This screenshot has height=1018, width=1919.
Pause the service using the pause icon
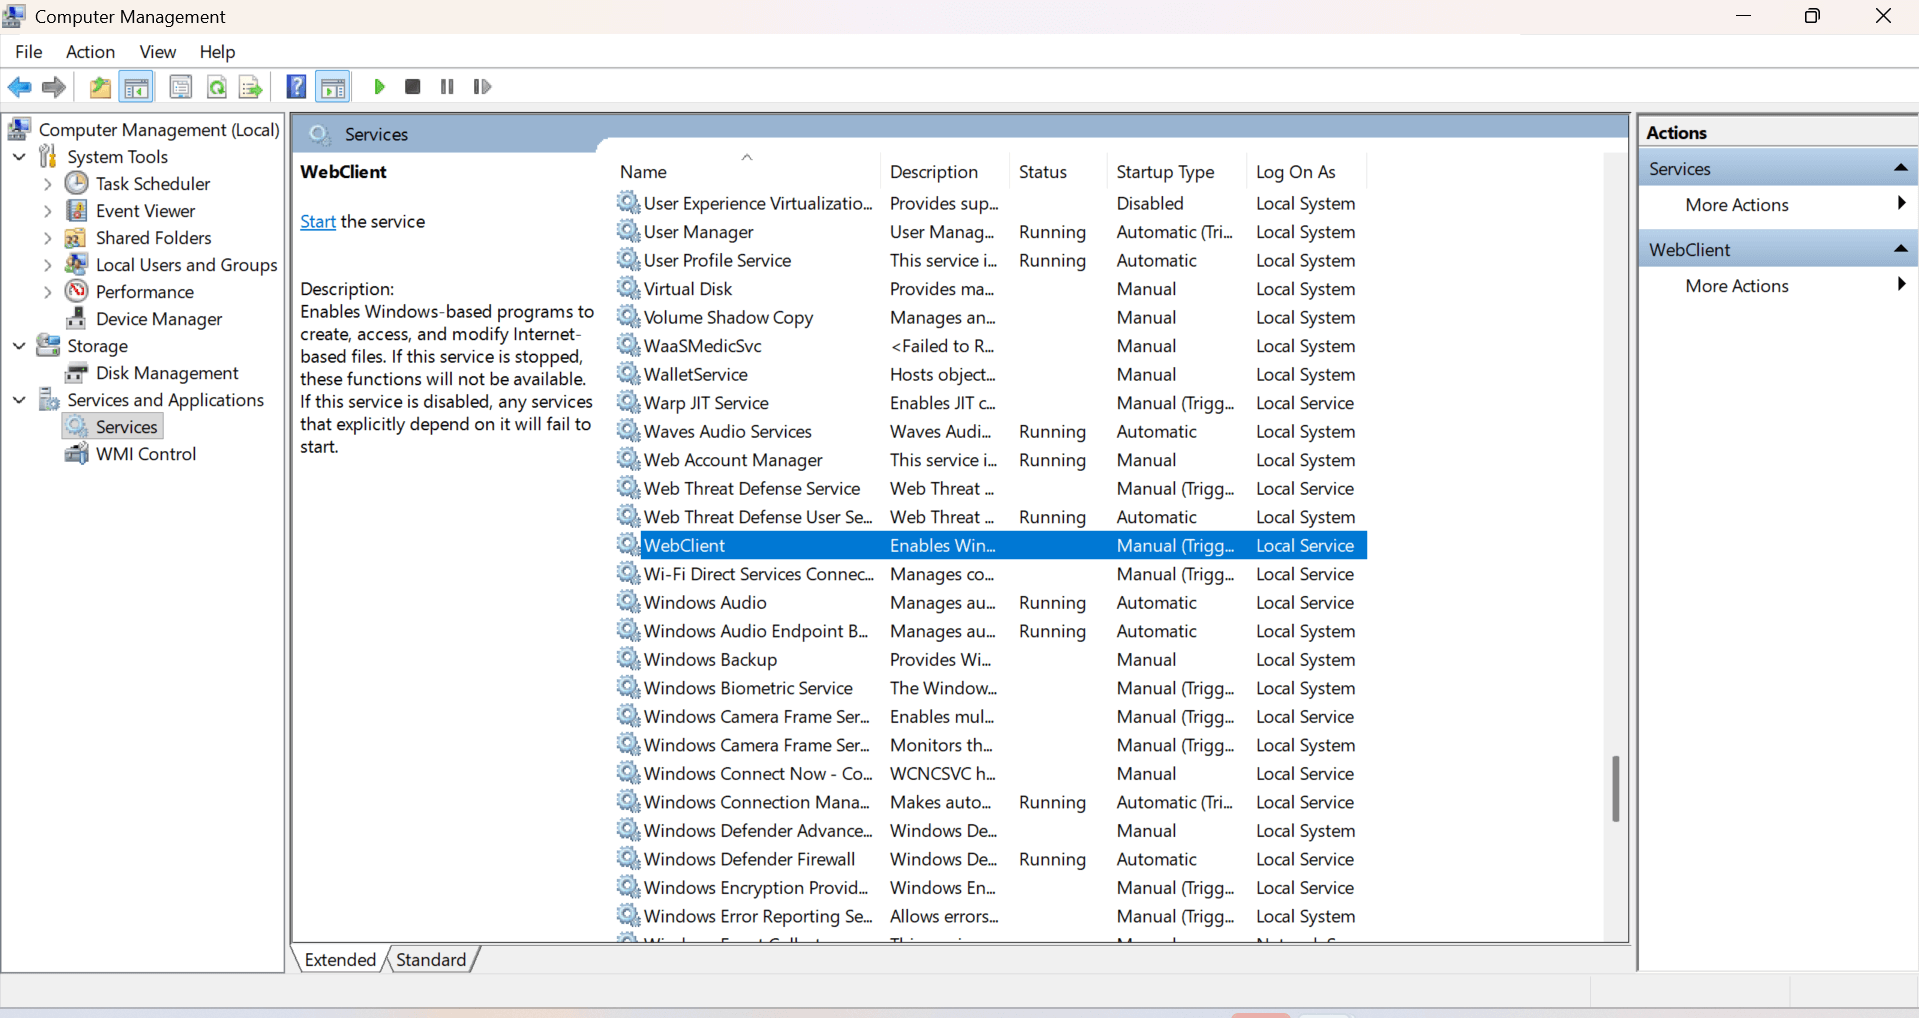[x=447, y=87]
